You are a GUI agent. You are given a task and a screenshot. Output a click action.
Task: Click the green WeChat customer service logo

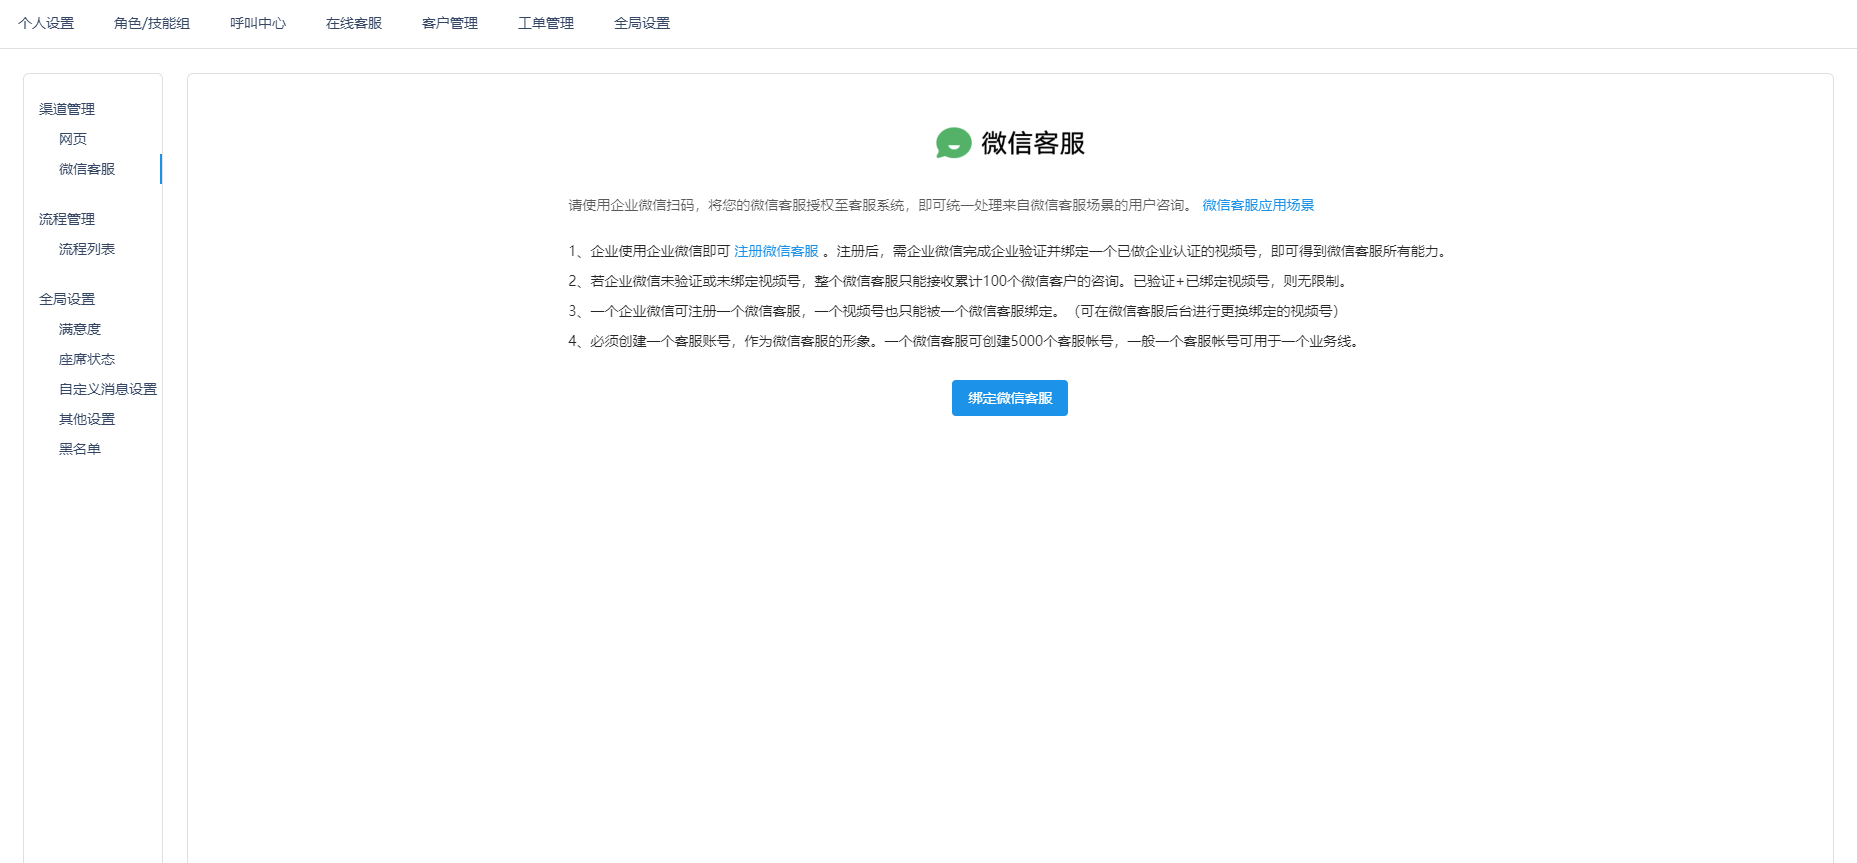tap(953, 143)
